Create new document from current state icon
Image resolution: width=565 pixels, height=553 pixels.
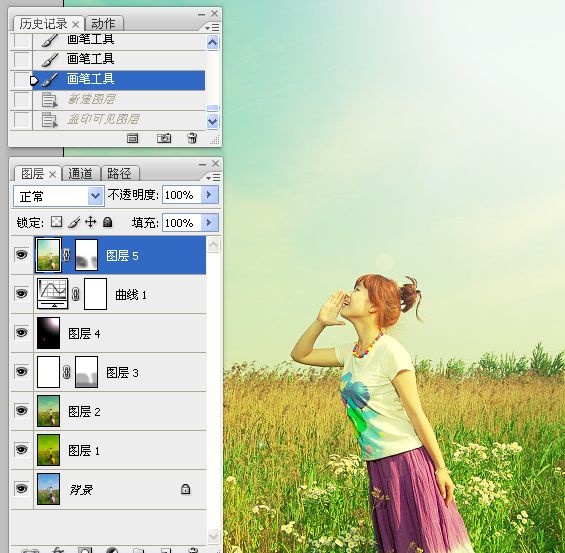[x=132, y=138]
